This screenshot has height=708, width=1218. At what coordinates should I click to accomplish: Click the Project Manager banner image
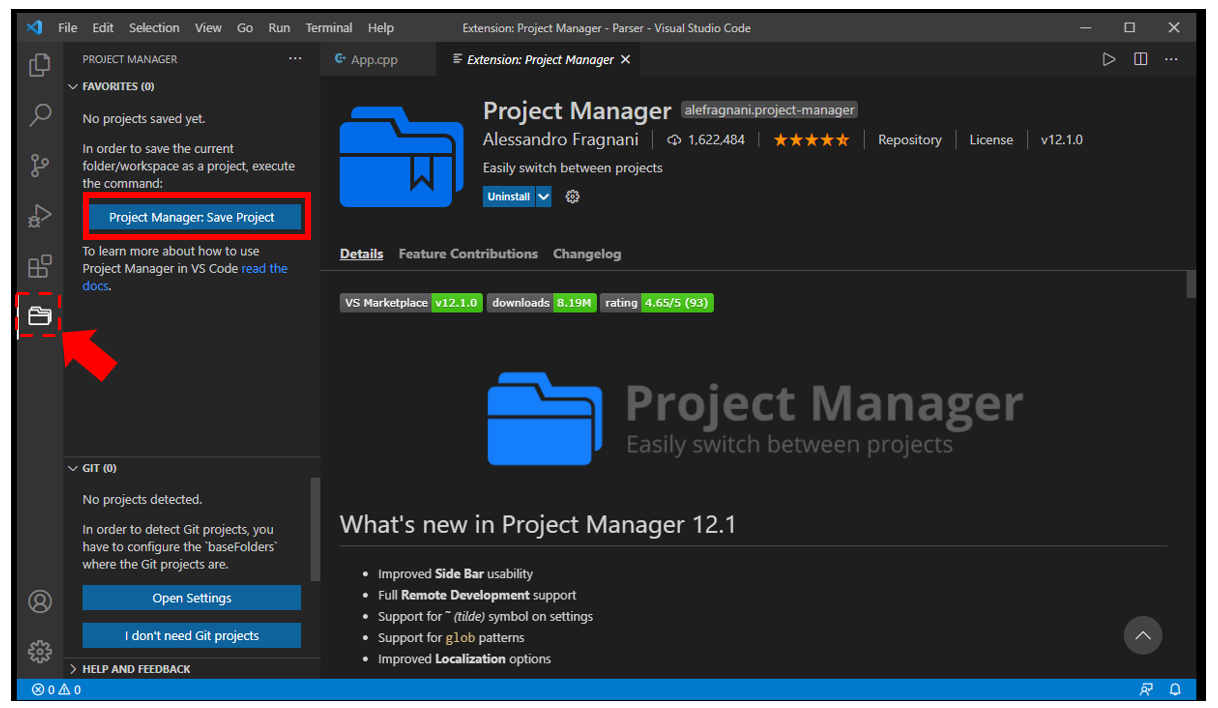[755, 418]
